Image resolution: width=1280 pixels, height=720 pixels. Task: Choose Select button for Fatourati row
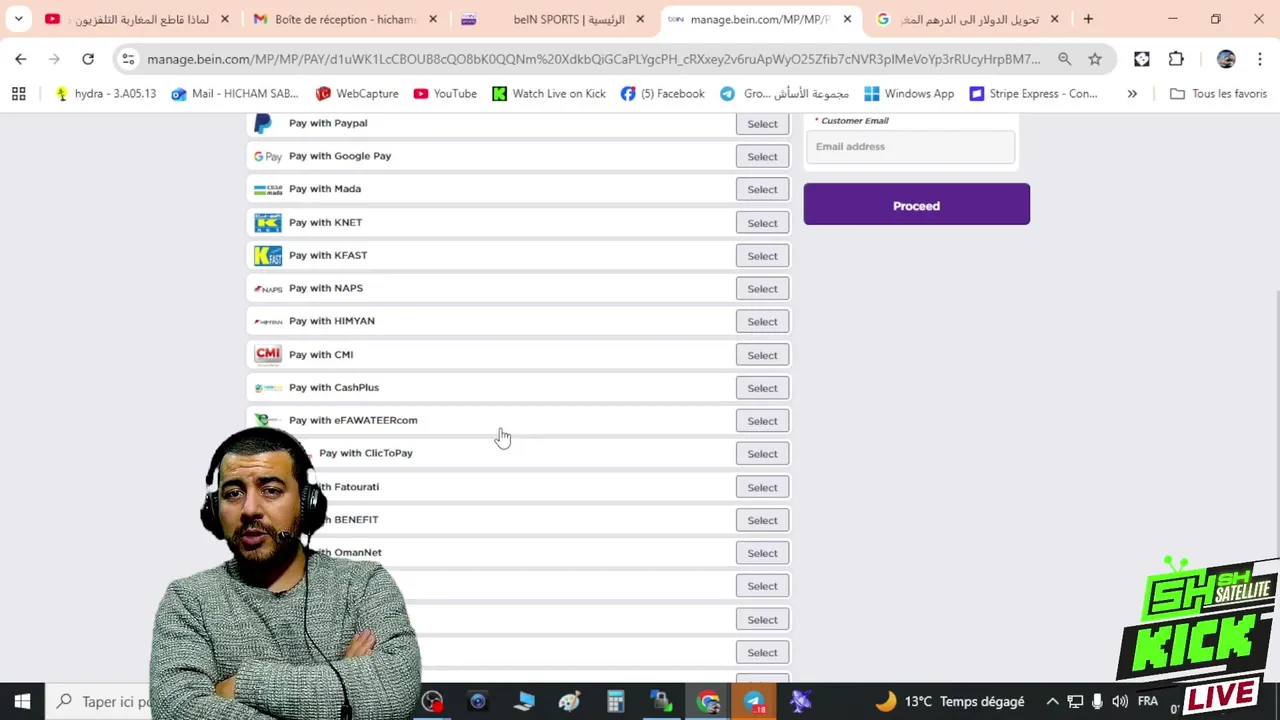tap(762, 487)
